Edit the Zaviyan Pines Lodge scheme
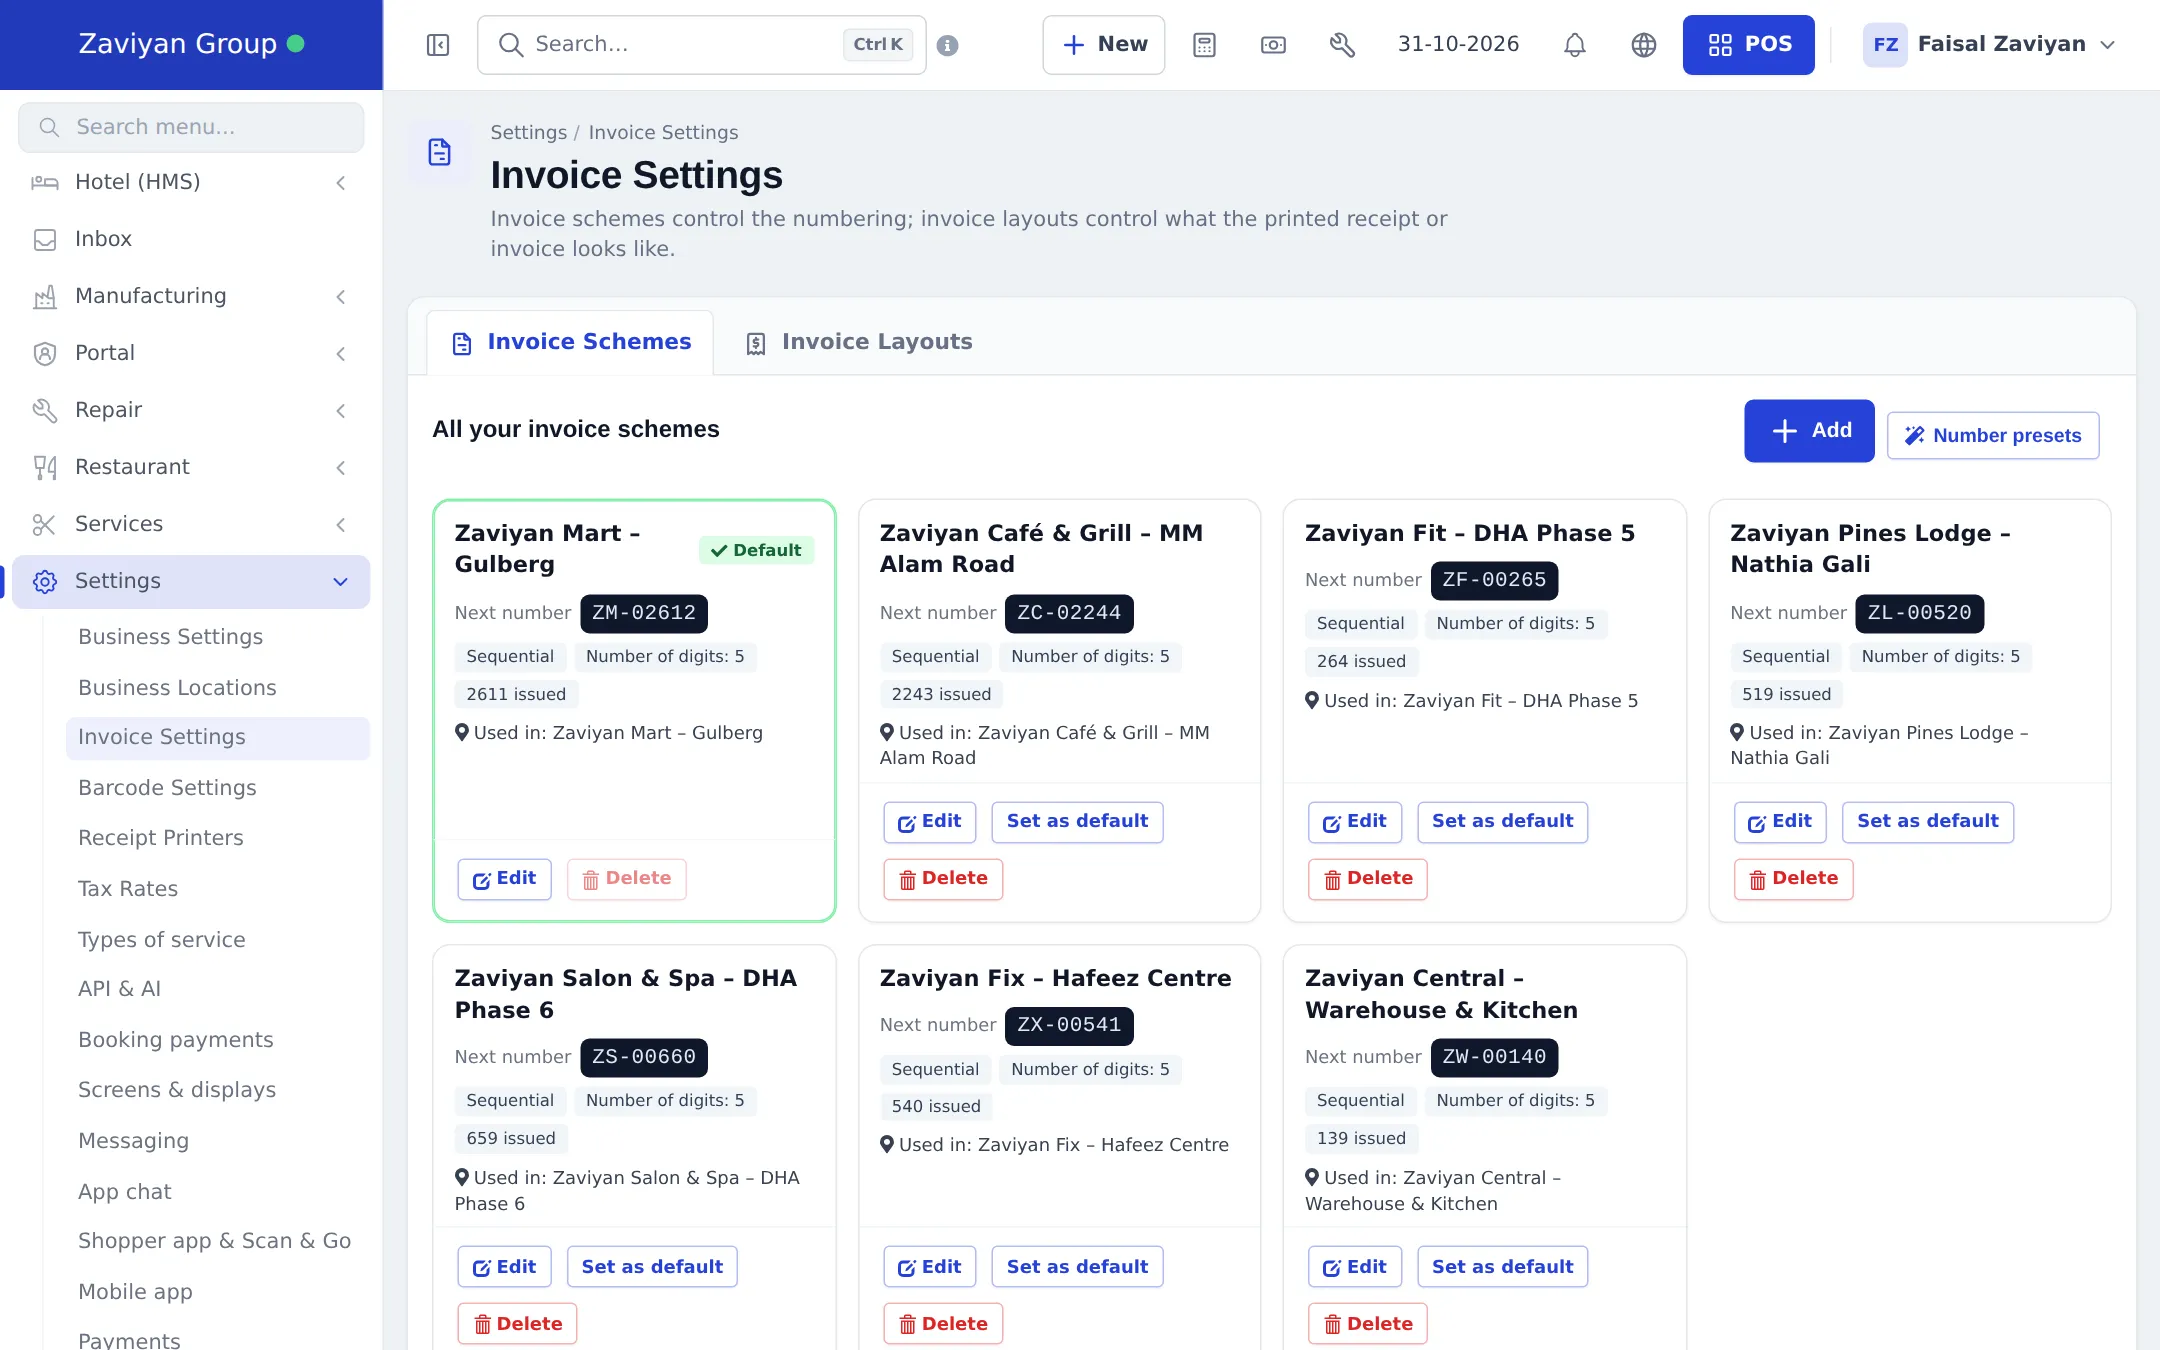 [1780, 822]
